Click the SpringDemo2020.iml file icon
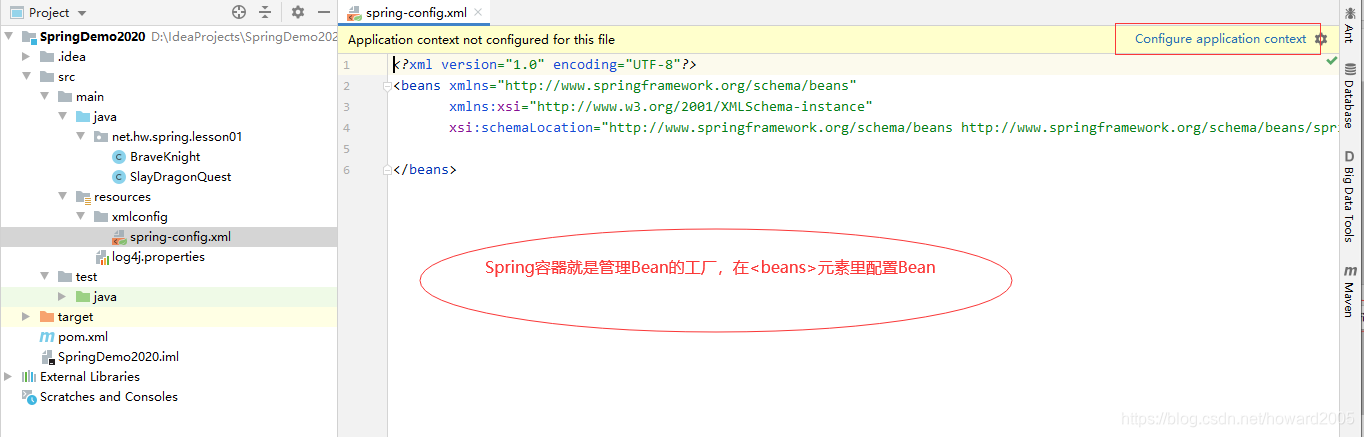Screen dimensions: 1364x437 (x=47, y=357)
